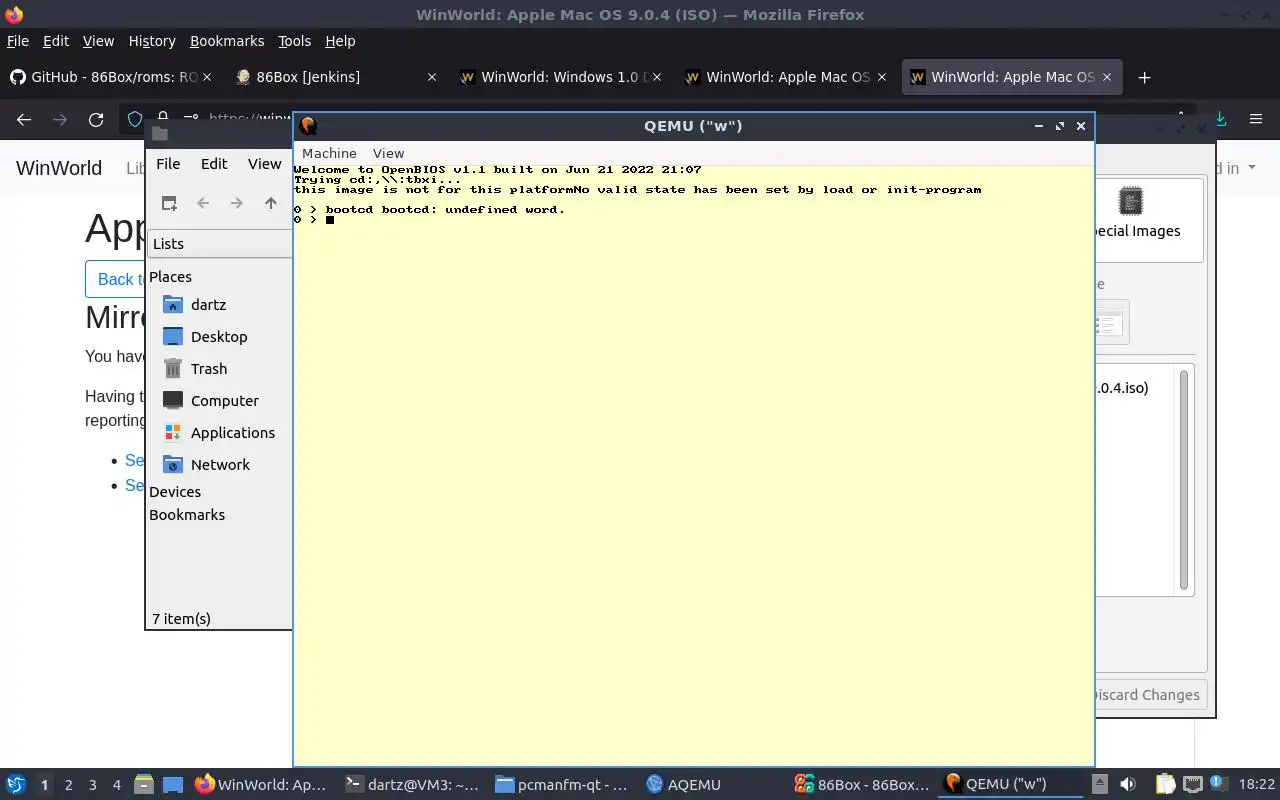Click the volume speaker tray icon
This screenshot has height=800, width=1280.
(x=1128, y=785)
